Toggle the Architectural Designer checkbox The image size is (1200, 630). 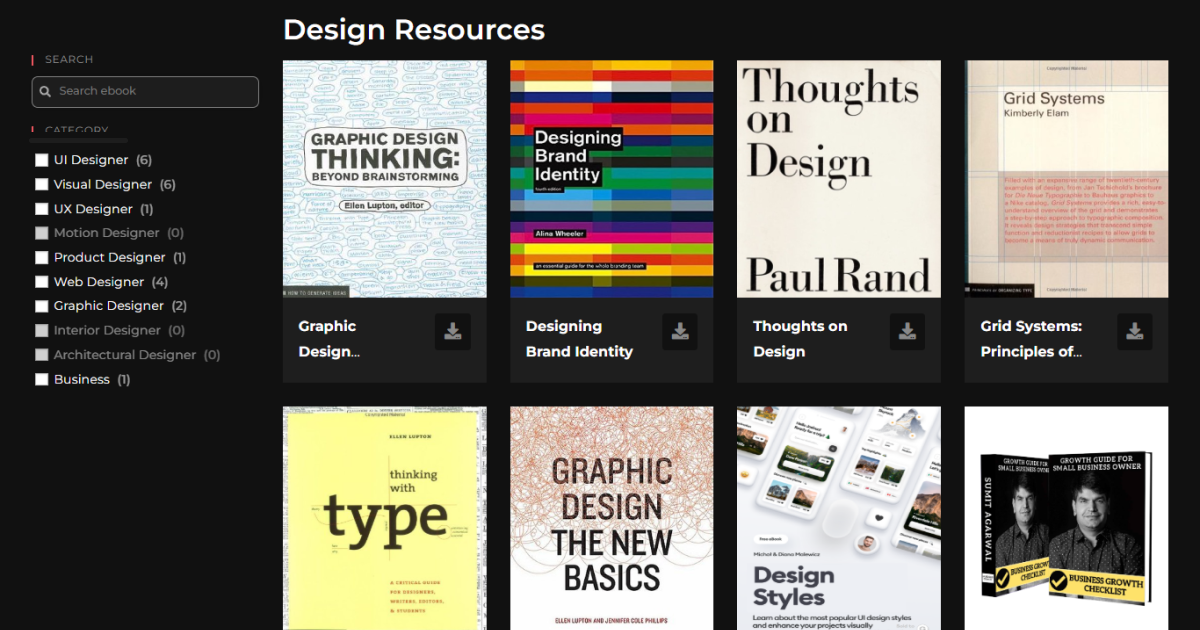41,355
